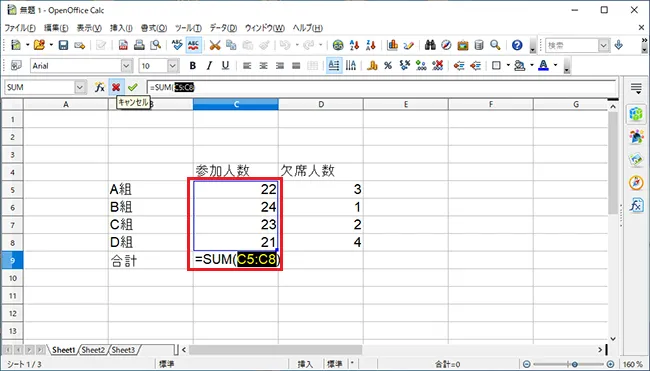This screenshot has width=650, height=371.
Task: Open the Styles and Formatting icon
Action: coord(16,65)
